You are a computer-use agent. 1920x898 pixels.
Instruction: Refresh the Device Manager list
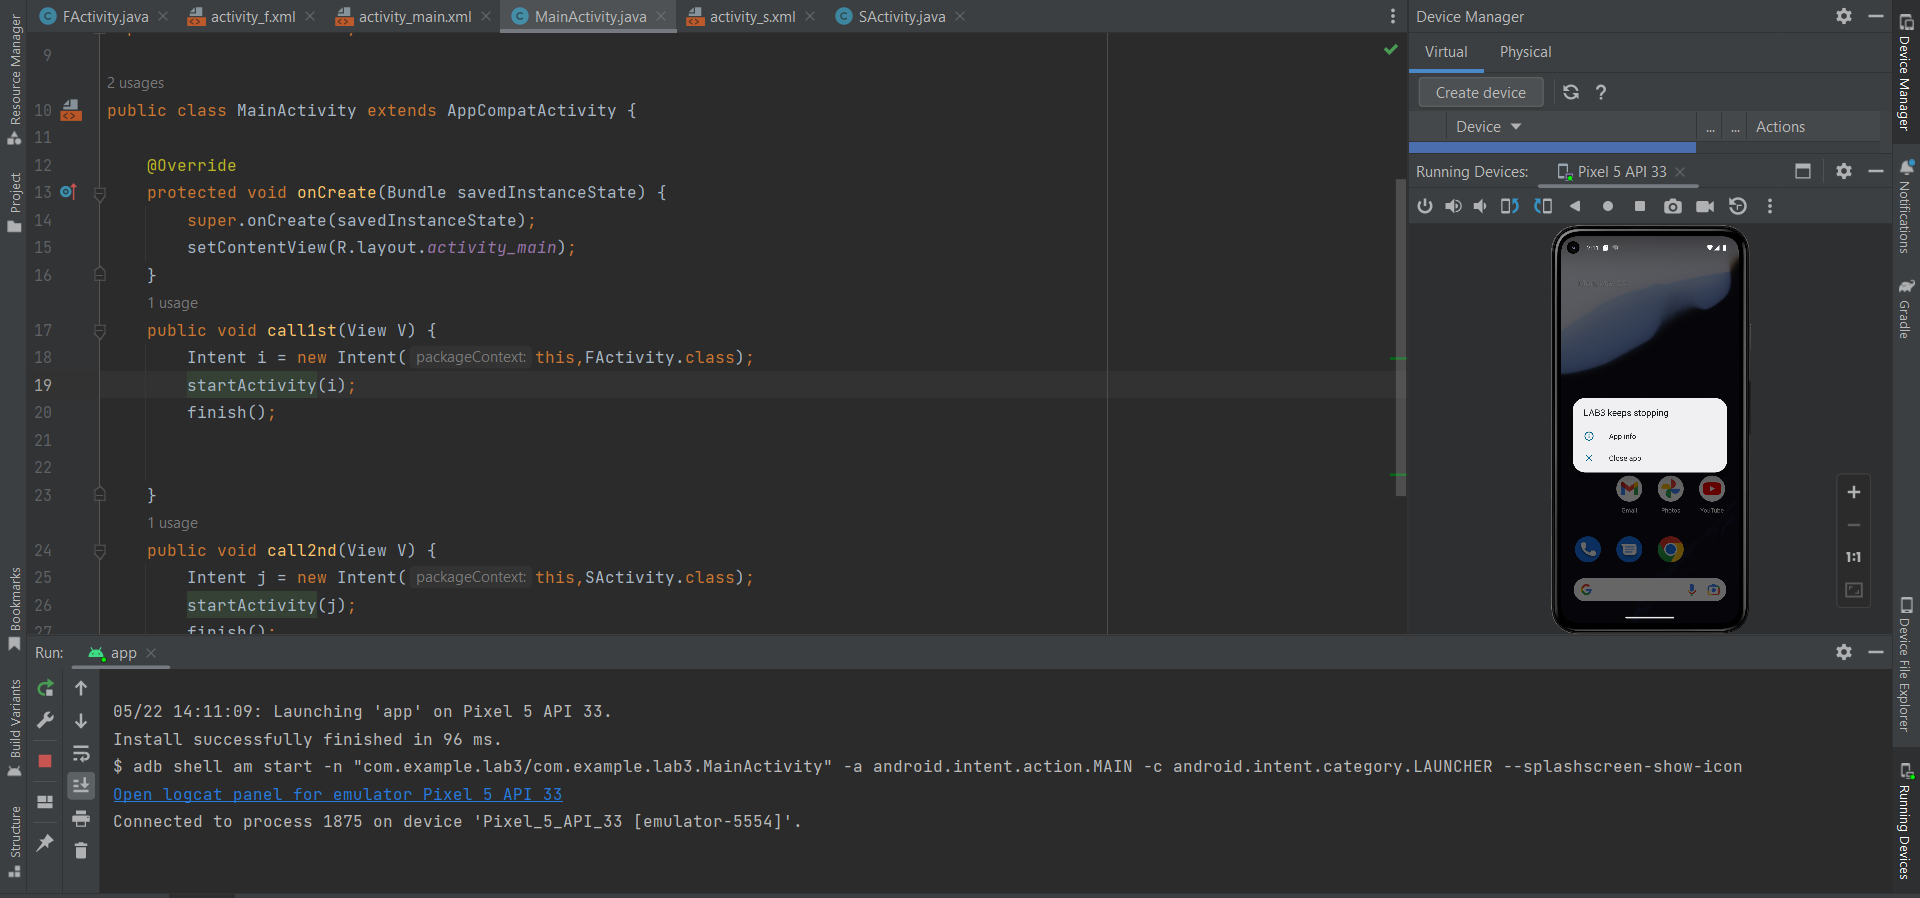[x=1571, y=92]
